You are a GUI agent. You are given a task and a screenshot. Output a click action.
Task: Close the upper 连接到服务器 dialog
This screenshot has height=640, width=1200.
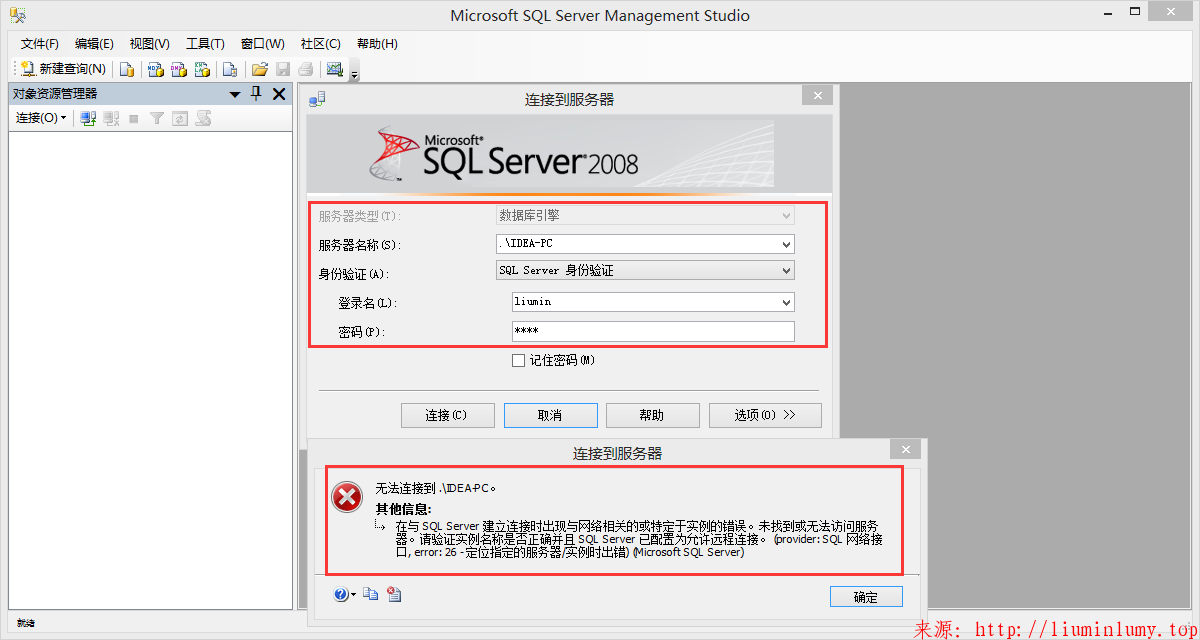click(x=817, y=96)
